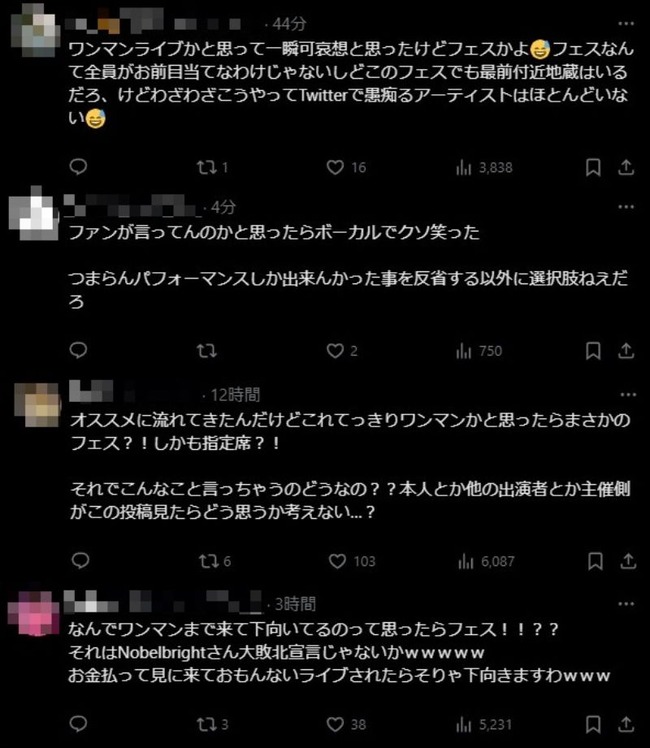
Task: Like the tweet with 2 likes
Action: click(x=342, y=351)
